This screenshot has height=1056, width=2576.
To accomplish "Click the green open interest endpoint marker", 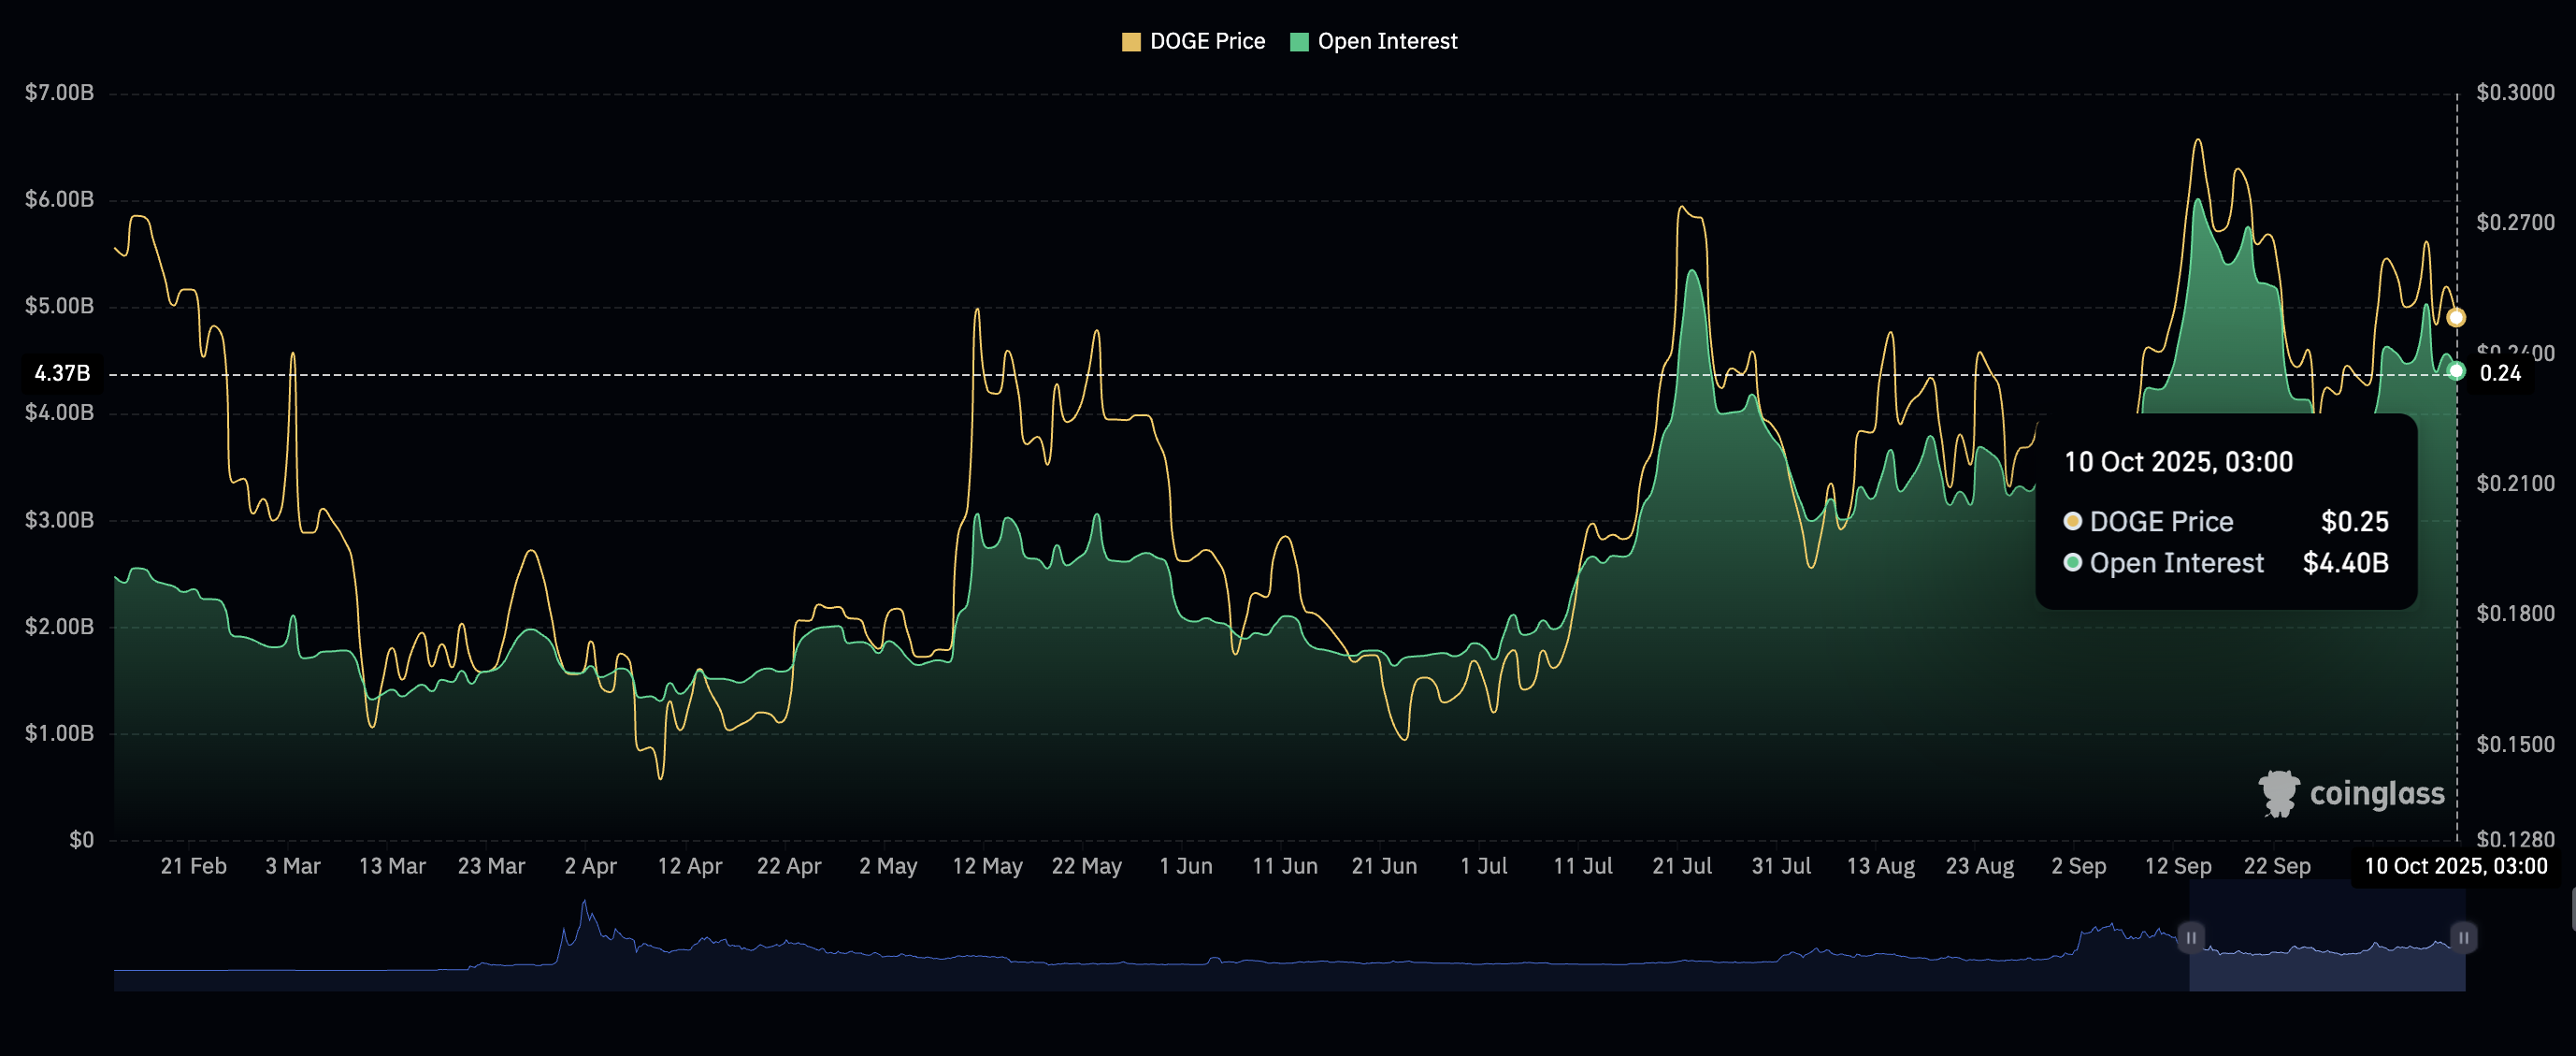I will point(2456,371).
